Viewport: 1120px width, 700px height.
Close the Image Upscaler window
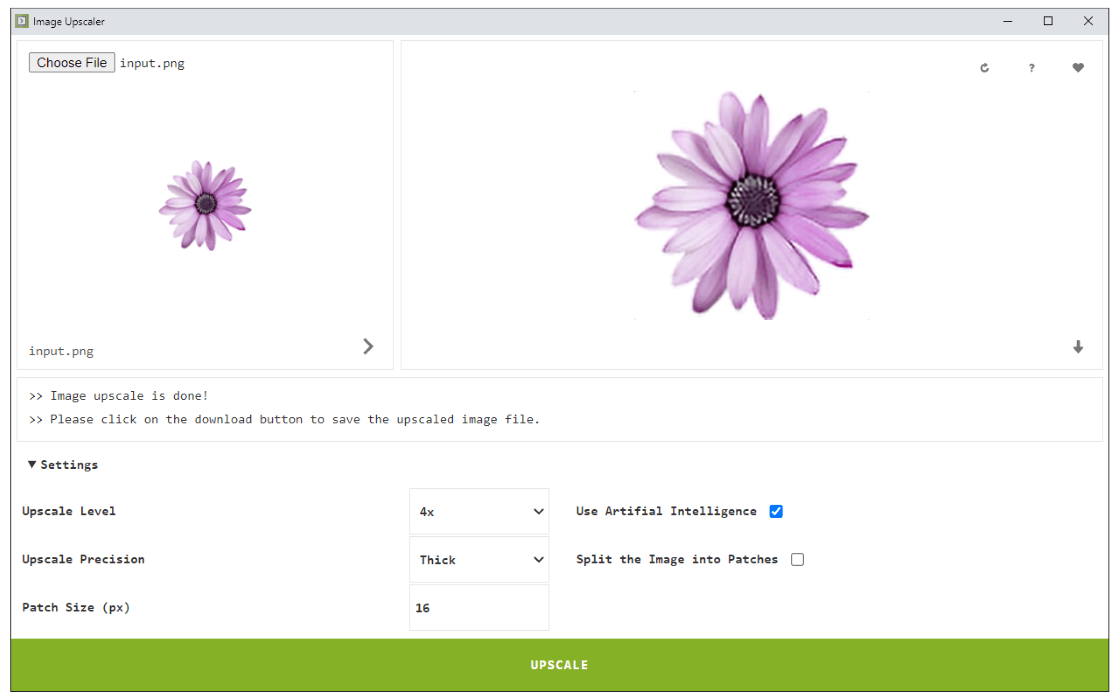tap(1088, 21)
